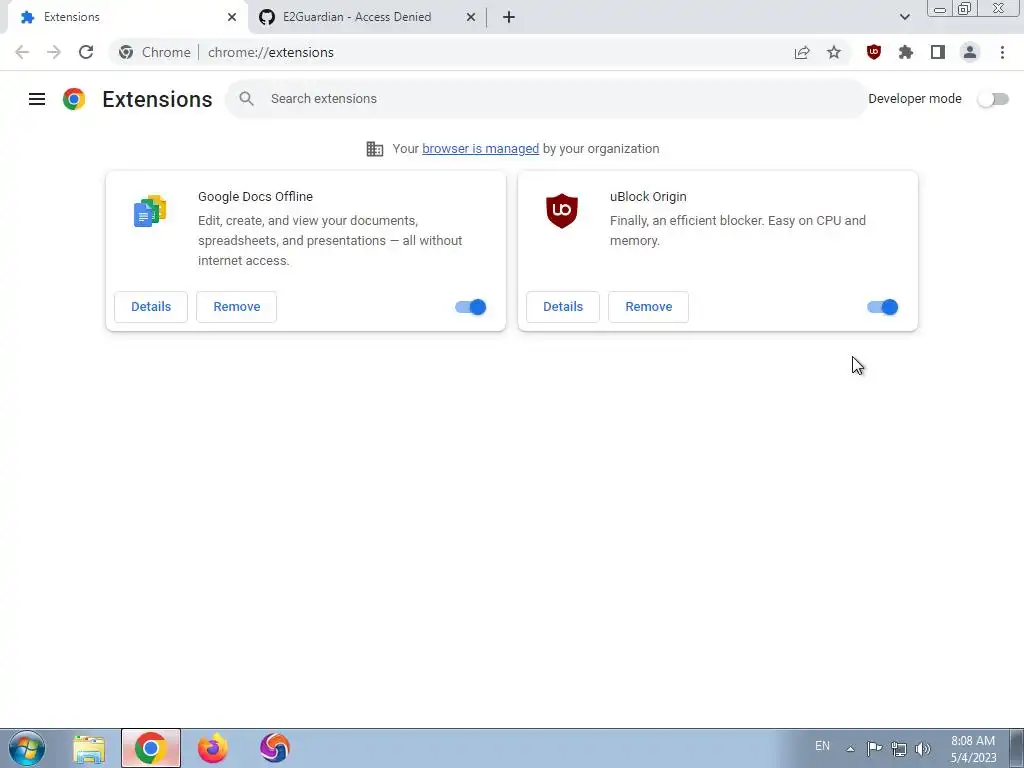Share this page via share icon
1024x768 pixels.
tap(802, 52)
